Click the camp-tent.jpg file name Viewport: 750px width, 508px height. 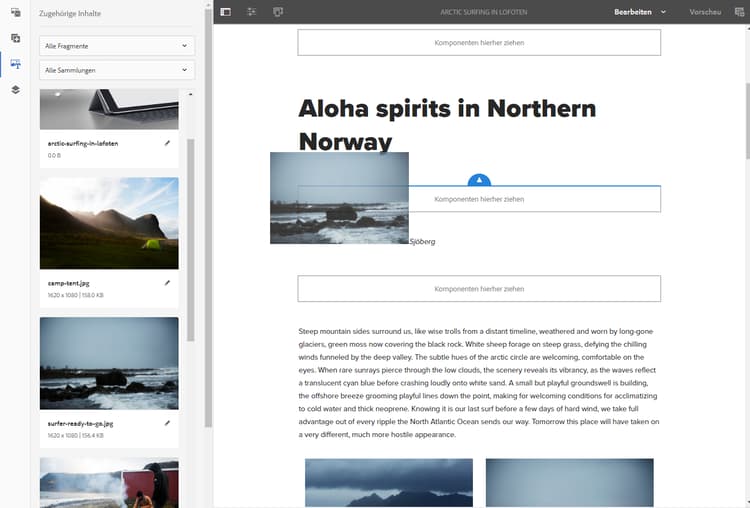coord(68,283)
